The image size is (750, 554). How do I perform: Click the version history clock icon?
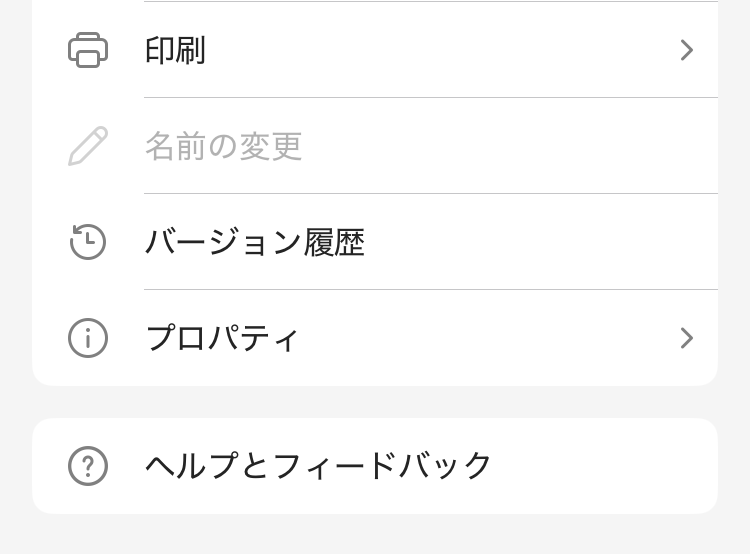(88, 242)
